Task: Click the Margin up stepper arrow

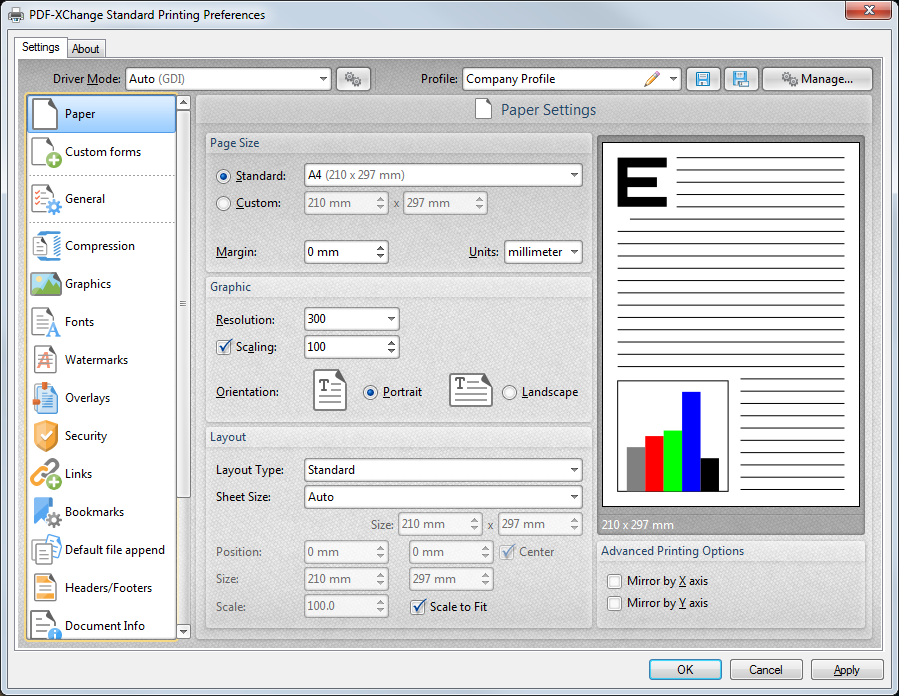Action: [378, 247]
